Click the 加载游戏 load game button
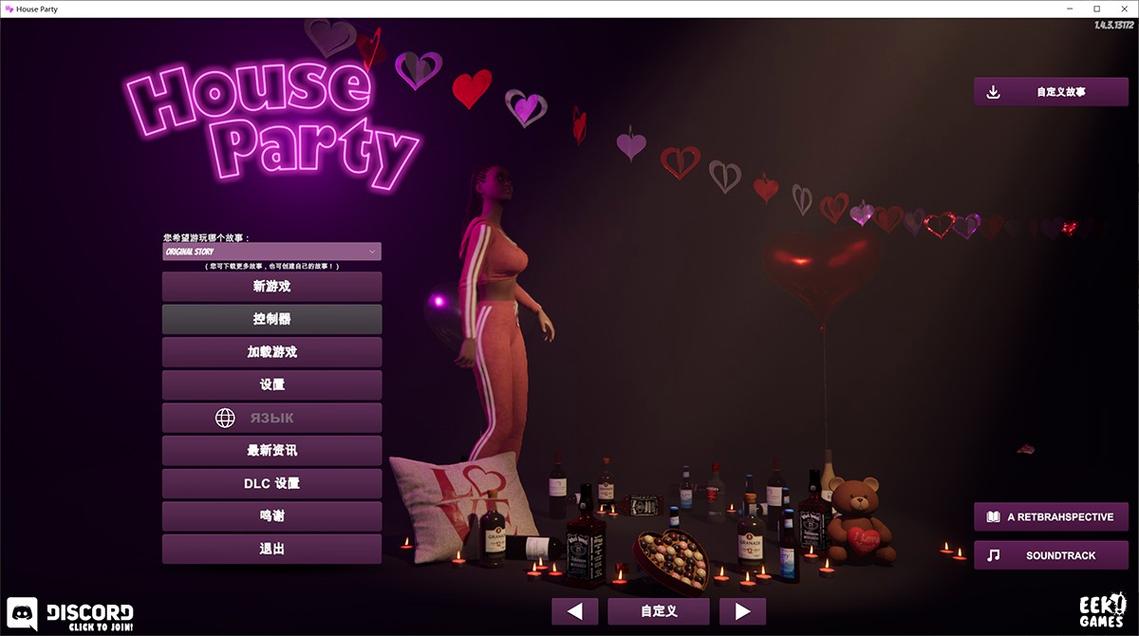Viewport: 1139px width, 636px height. point(272,352)
